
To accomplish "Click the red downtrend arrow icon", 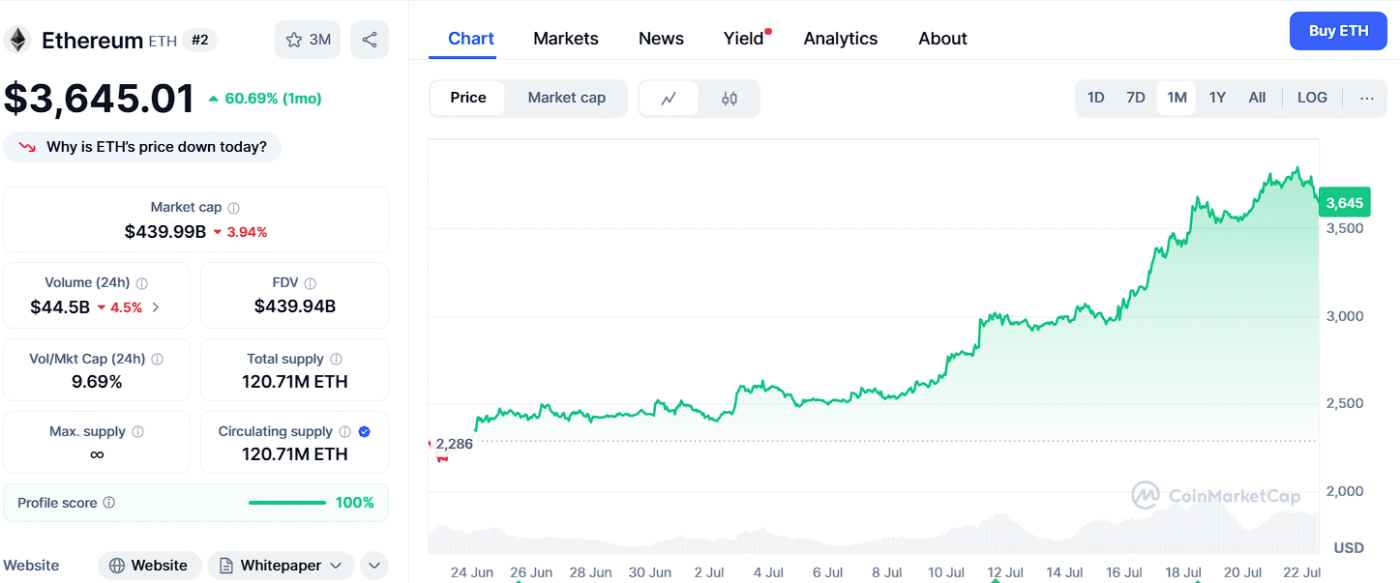I will 27,147.
